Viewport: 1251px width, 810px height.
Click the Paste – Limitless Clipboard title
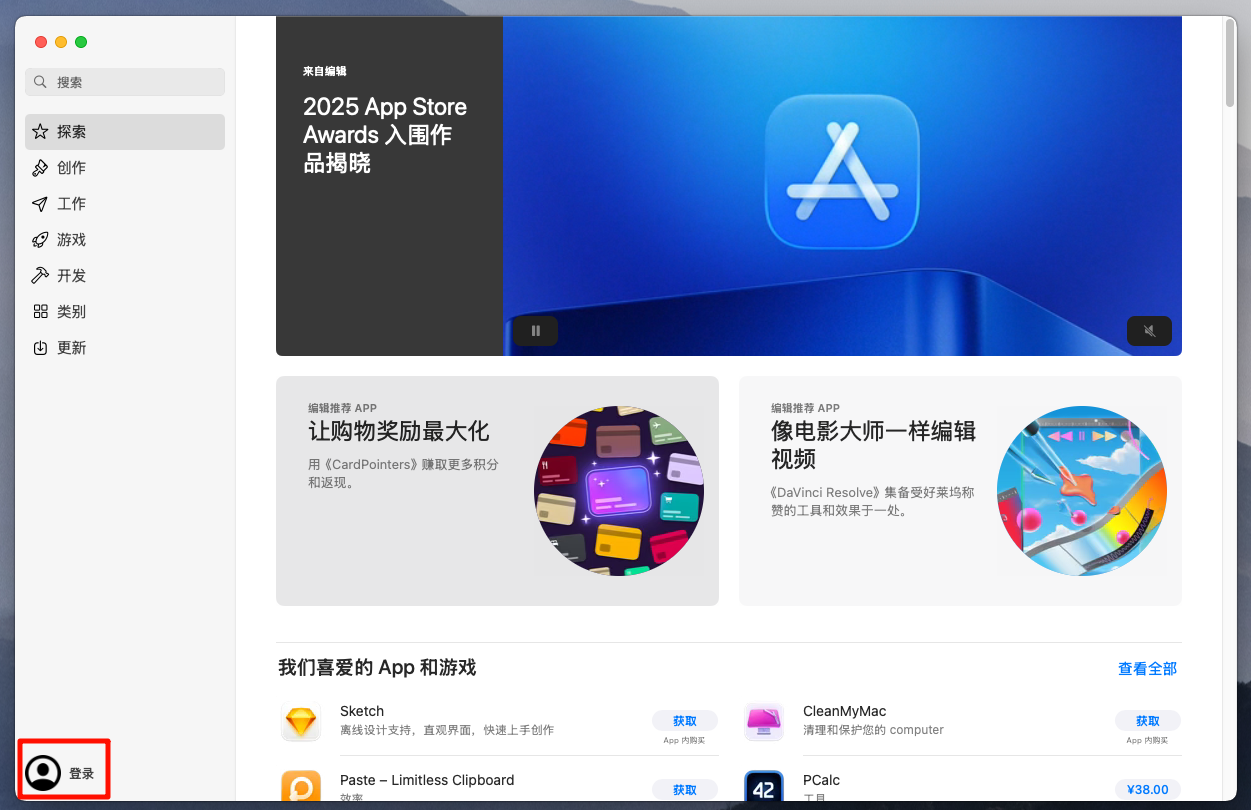point(427,780)
